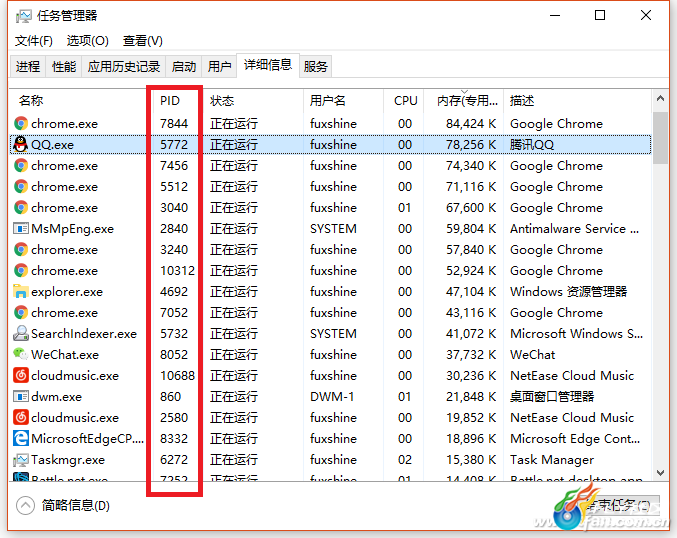The height and width of the screenshot is (538, 677).
Task: Switch to the 应用历史记录 tab
Action: (x=124, y=66)
